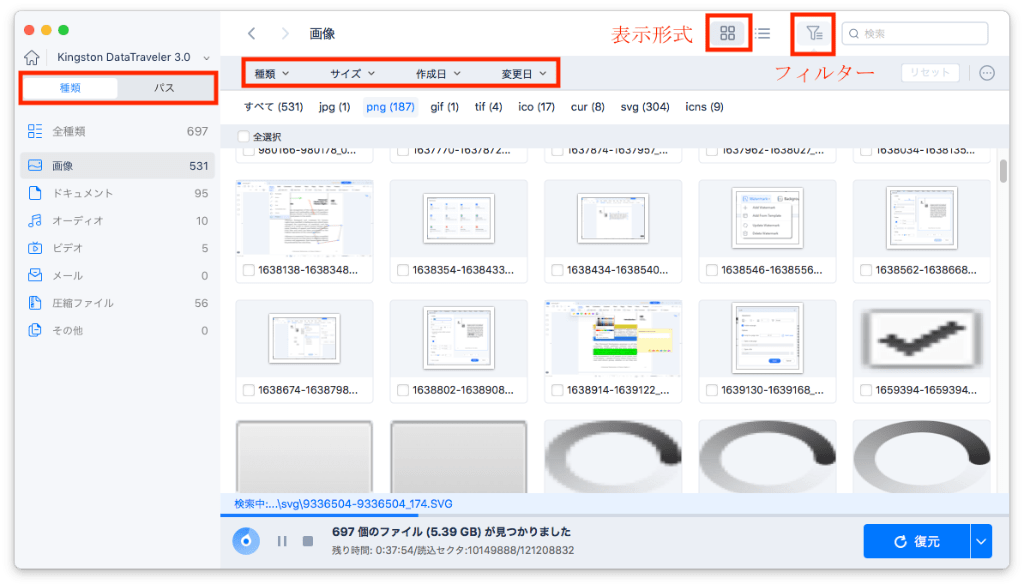
Task: Check file 1638546-1638556 checkbox
Action: [711, 270]
